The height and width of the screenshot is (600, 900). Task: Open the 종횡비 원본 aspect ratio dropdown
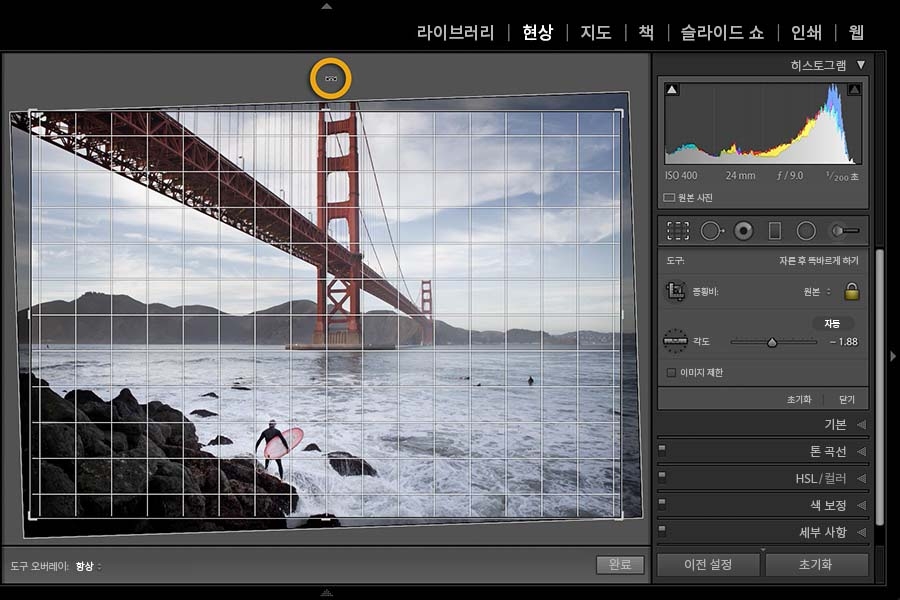(817, 292)
